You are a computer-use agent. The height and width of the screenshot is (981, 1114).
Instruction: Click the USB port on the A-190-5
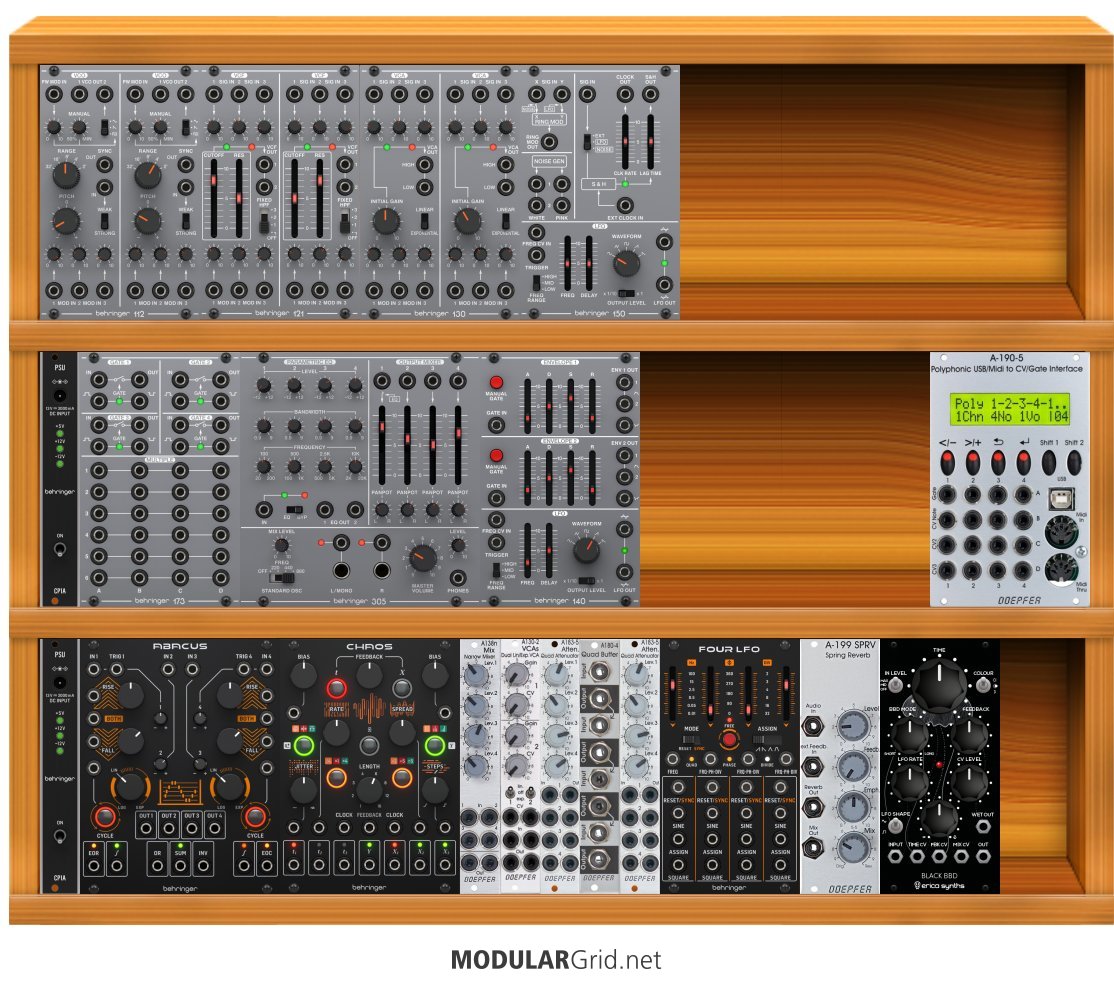(x=1061, y=498)
